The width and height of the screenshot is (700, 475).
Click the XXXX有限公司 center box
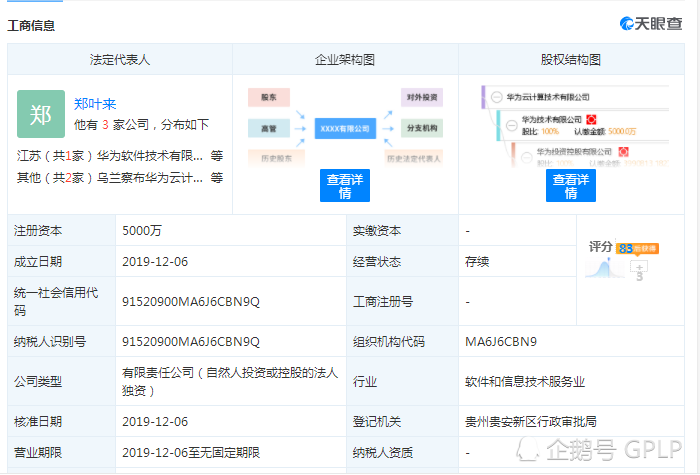point(345,129)
